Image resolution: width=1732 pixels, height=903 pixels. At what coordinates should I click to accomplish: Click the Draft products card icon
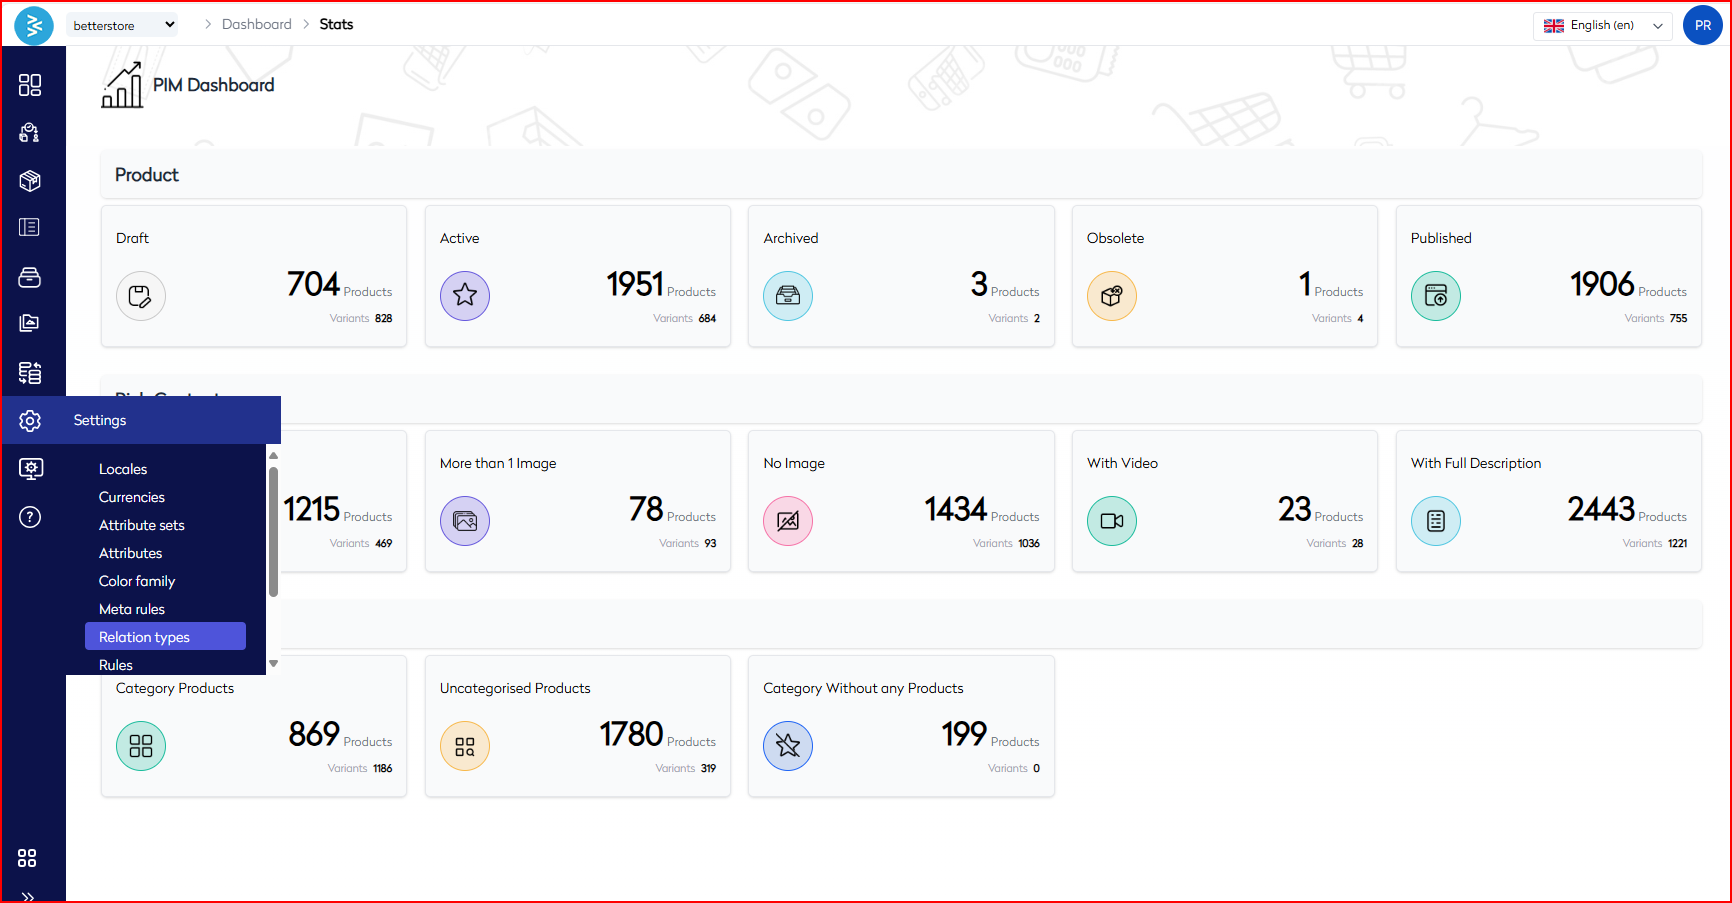141,296
